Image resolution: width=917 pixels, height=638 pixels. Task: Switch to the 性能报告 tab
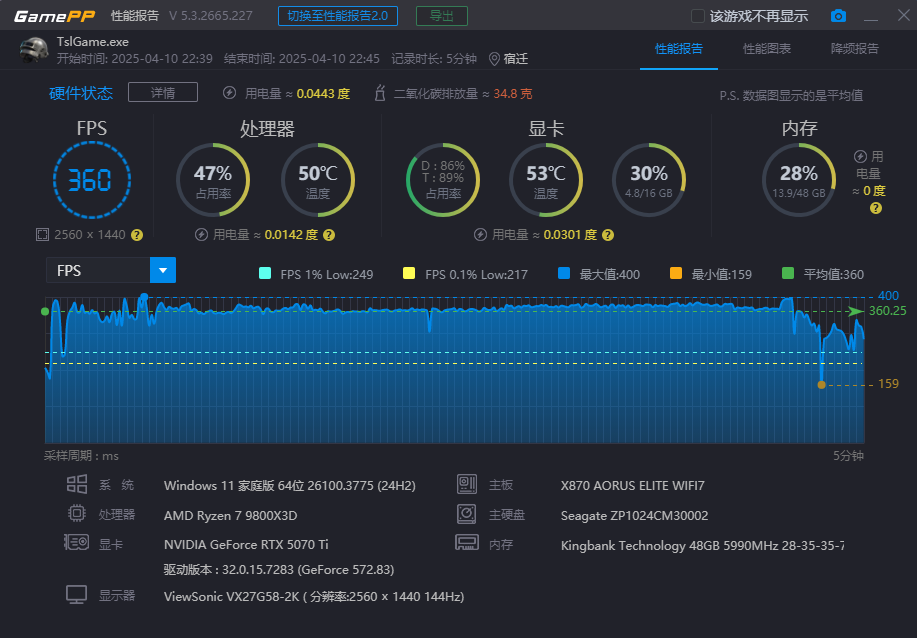pyautogui.click(x=678, y=49)
